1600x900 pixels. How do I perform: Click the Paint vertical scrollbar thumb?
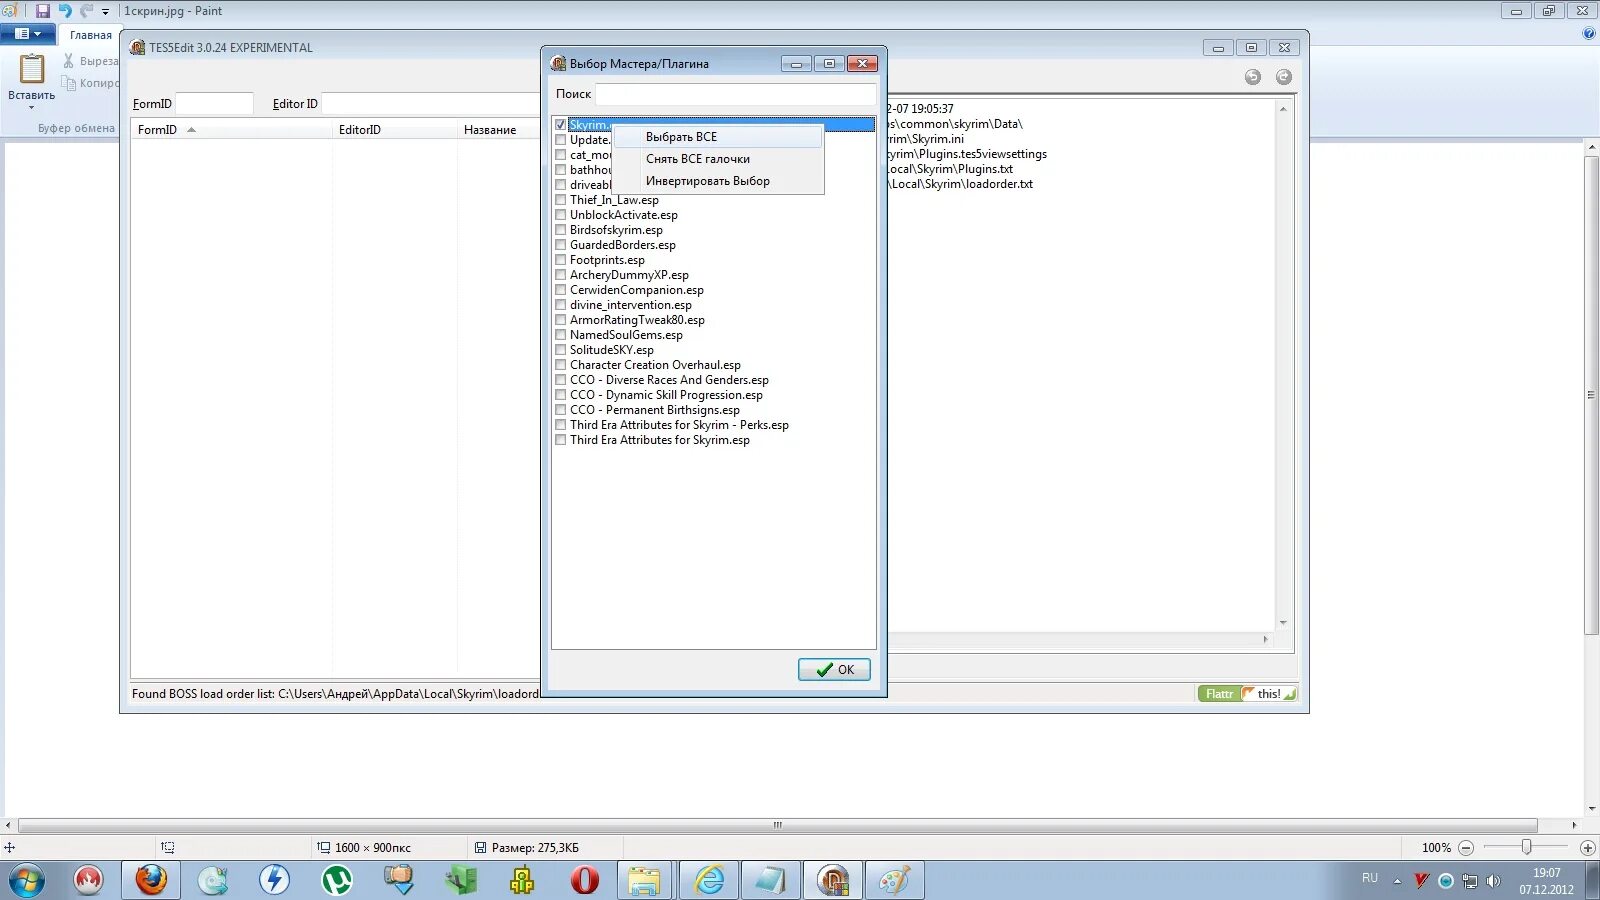tap(1591, 395)
